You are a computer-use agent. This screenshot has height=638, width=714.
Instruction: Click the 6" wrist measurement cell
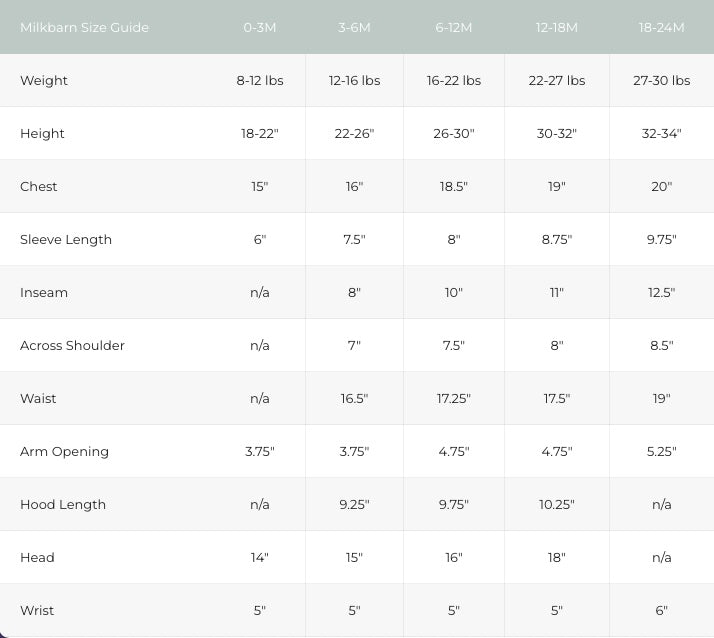(x=661, y=610)
